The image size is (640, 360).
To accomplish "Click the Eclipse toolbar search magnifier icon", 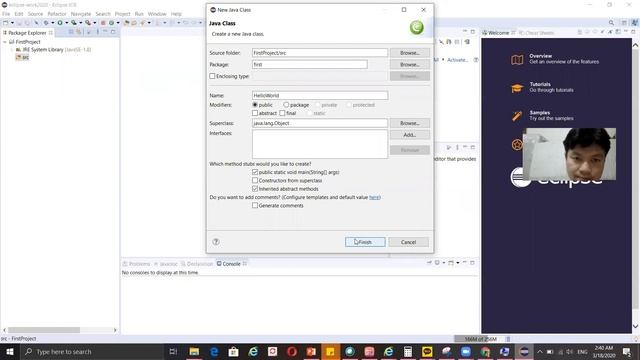I will [611, 23].
